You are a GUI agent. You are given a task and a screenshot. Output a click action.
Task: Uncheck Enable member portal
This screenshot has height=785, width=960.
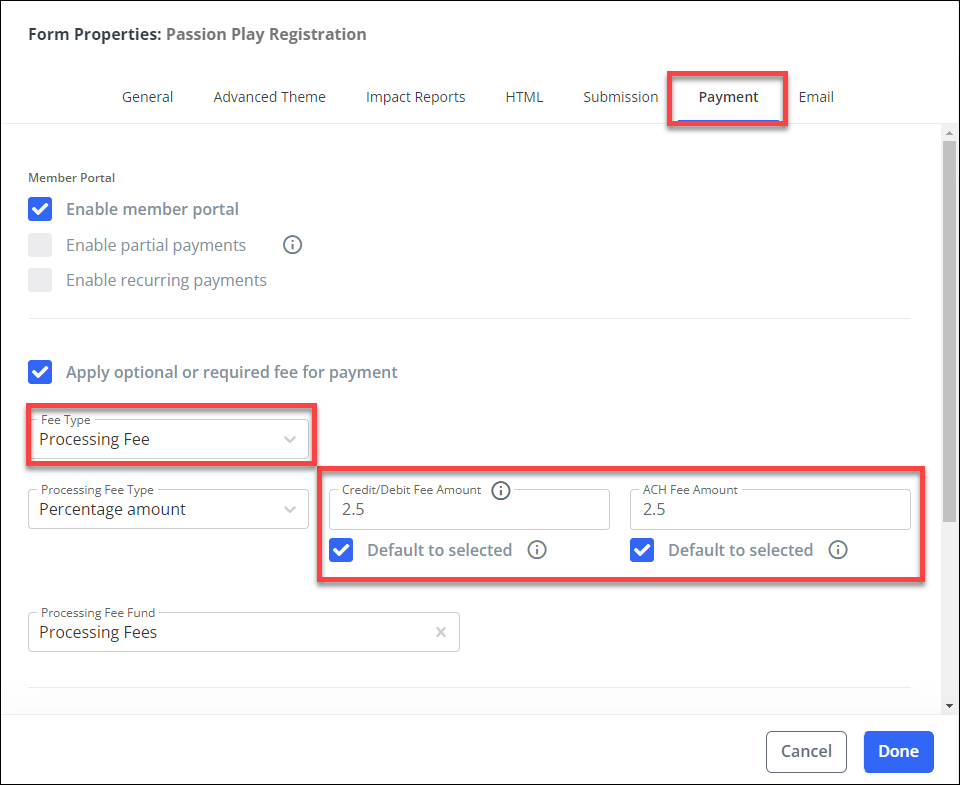pos(40,209)
